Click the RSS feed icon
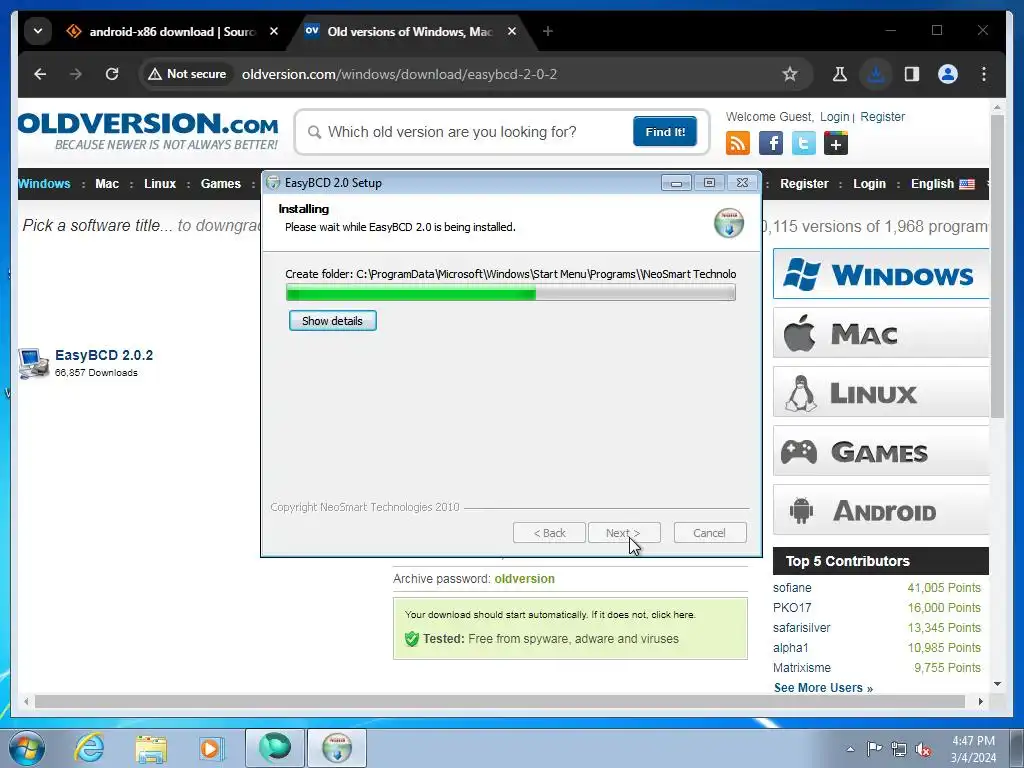Image resolution: width=1024 pixels, height=768 pixels. [737, 143]
